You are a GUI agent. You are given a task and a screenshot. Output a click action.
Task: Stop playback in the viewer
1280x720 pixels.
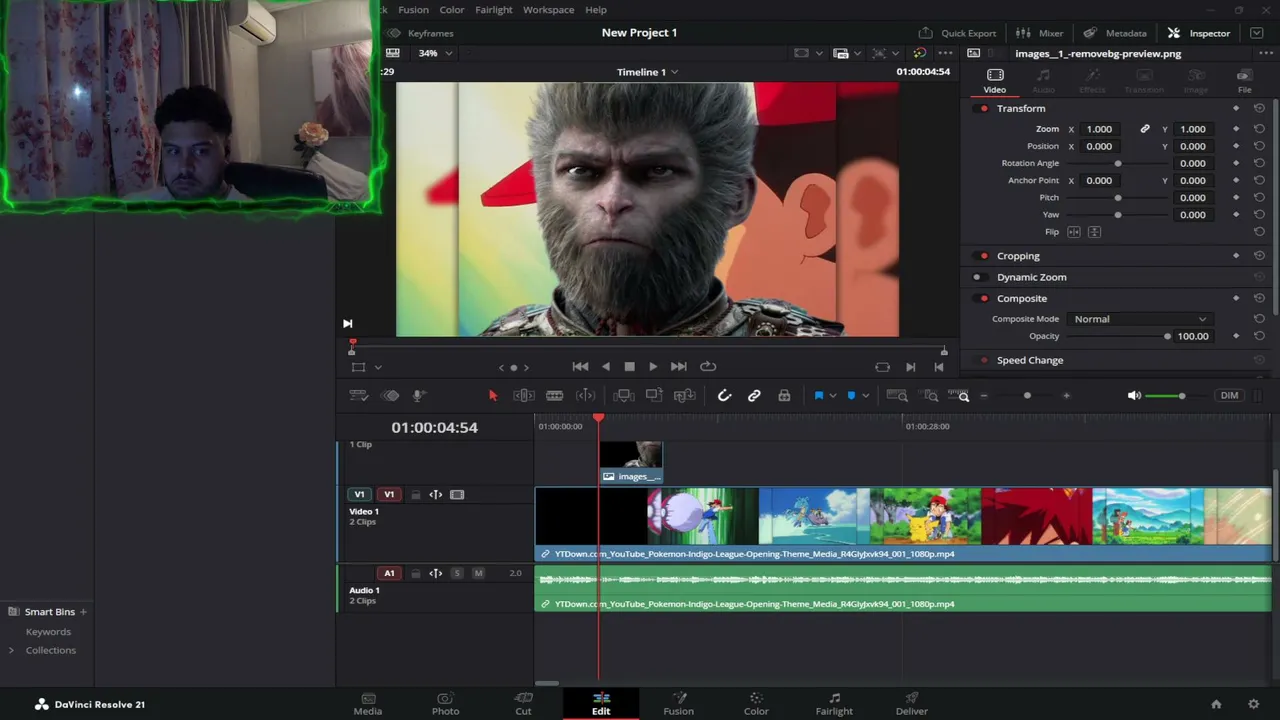click(629, 367)
